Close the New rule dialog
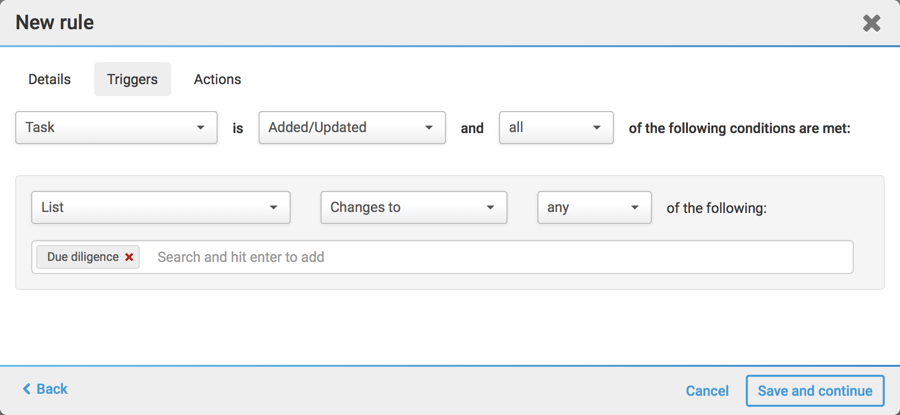The width and height of the screenshot is (900, 415). coord(871,23)
